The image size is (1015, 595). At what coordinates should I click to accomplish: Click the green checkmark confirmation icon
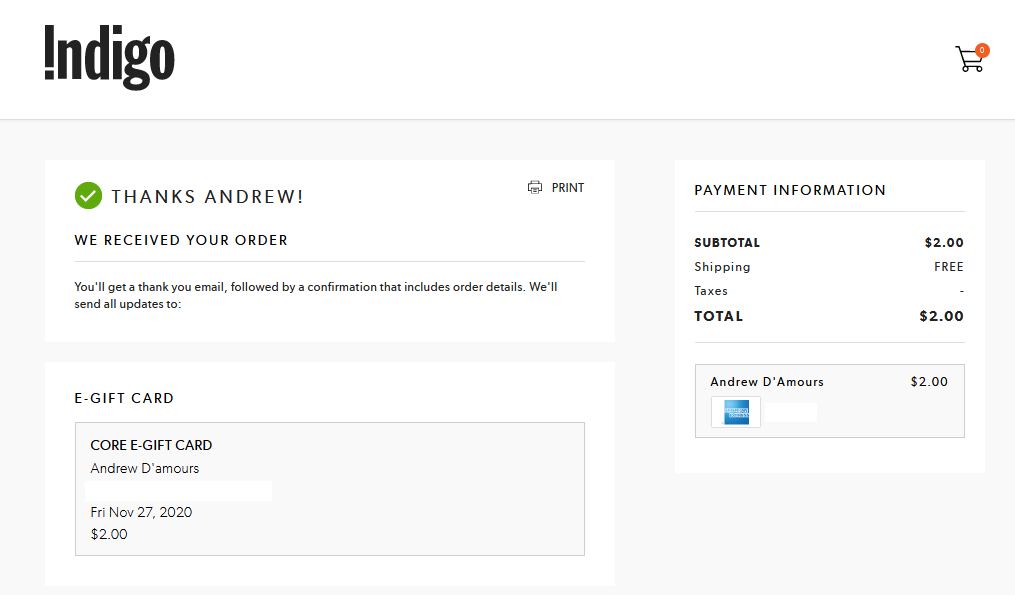tap(88, 196)
